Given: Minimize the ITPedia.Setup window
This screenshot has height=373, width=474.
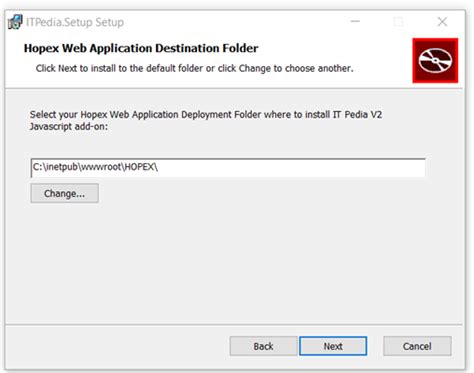Looking at the screenshot, I should tap(355, 22).
